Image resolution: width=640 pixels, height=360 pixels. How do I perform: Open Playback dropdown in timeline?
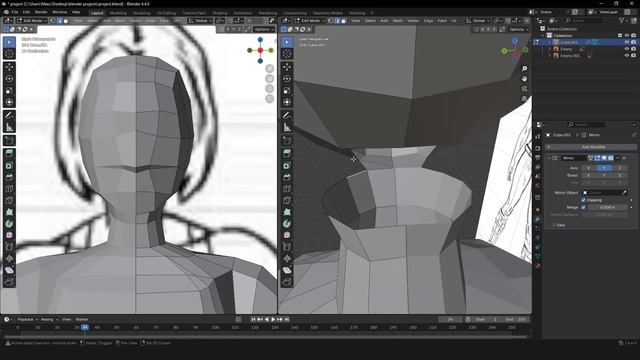(x=27, y=320)
